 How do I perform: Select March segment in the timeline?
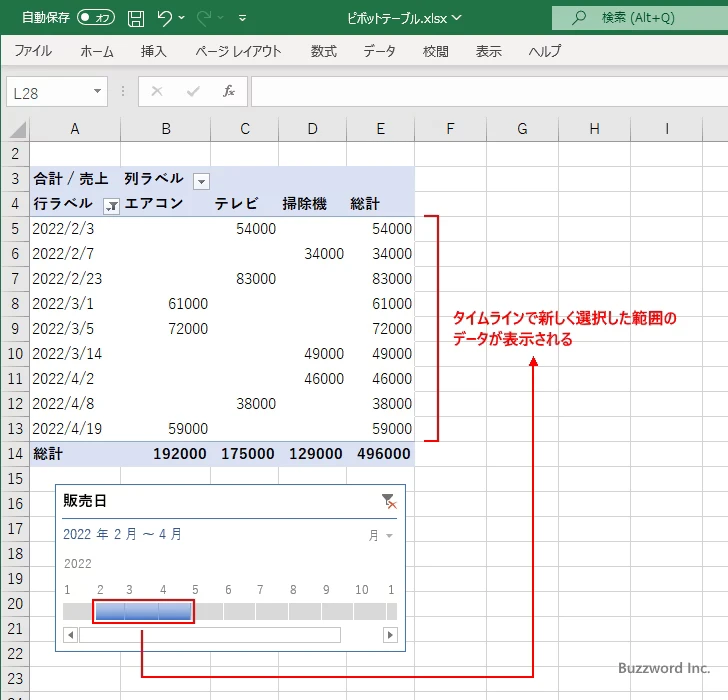142,611
